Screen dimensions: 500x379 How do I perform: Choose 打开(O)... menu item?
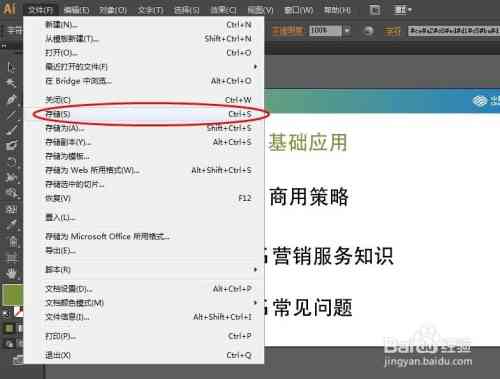[x=144, y=53]
